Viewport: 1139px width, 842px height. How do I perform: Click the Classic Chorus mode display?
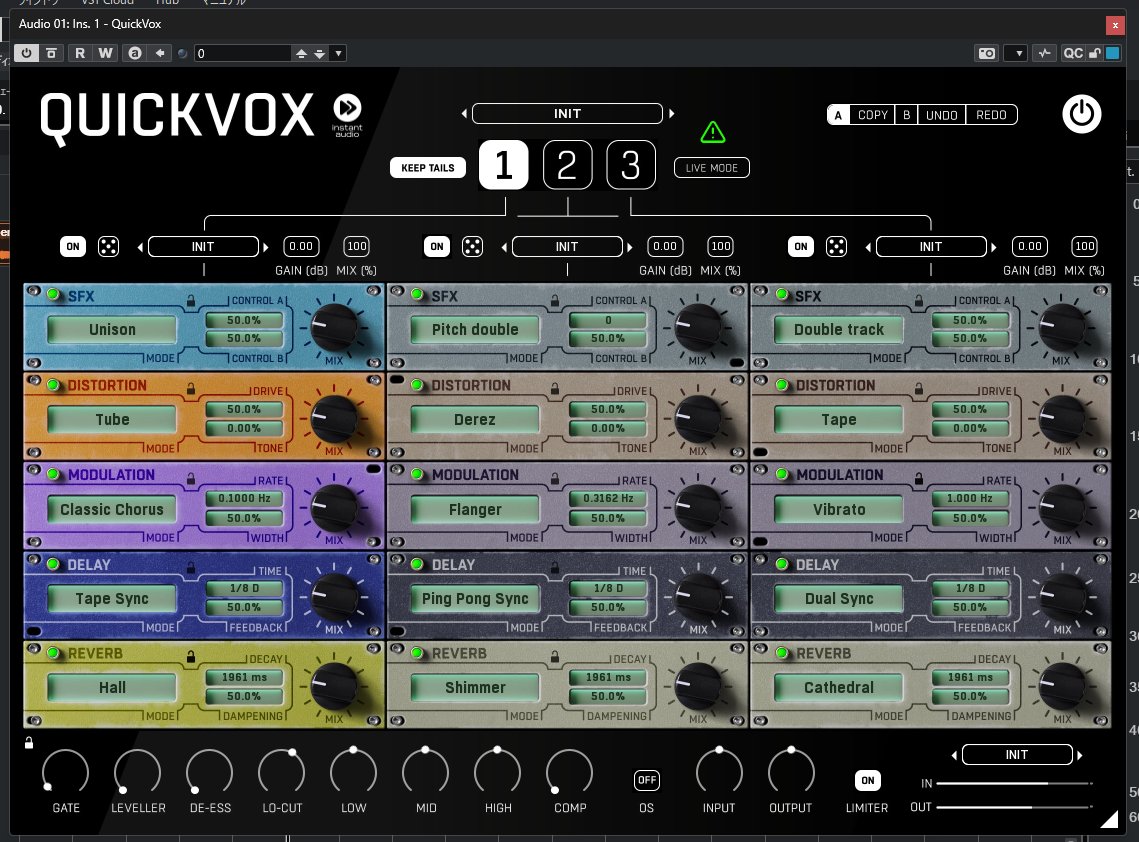point(112,509)
